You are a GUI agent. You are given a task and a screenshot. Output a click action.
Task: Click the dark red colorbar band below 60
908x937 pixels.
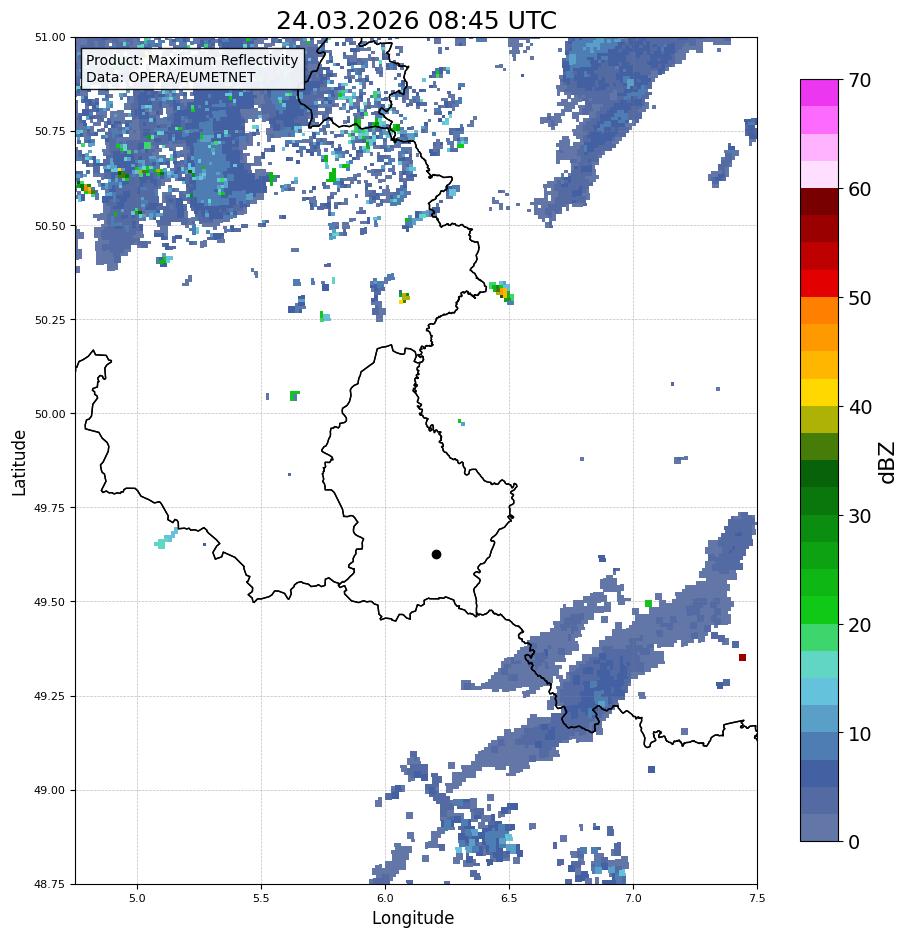tap(820, 201)
